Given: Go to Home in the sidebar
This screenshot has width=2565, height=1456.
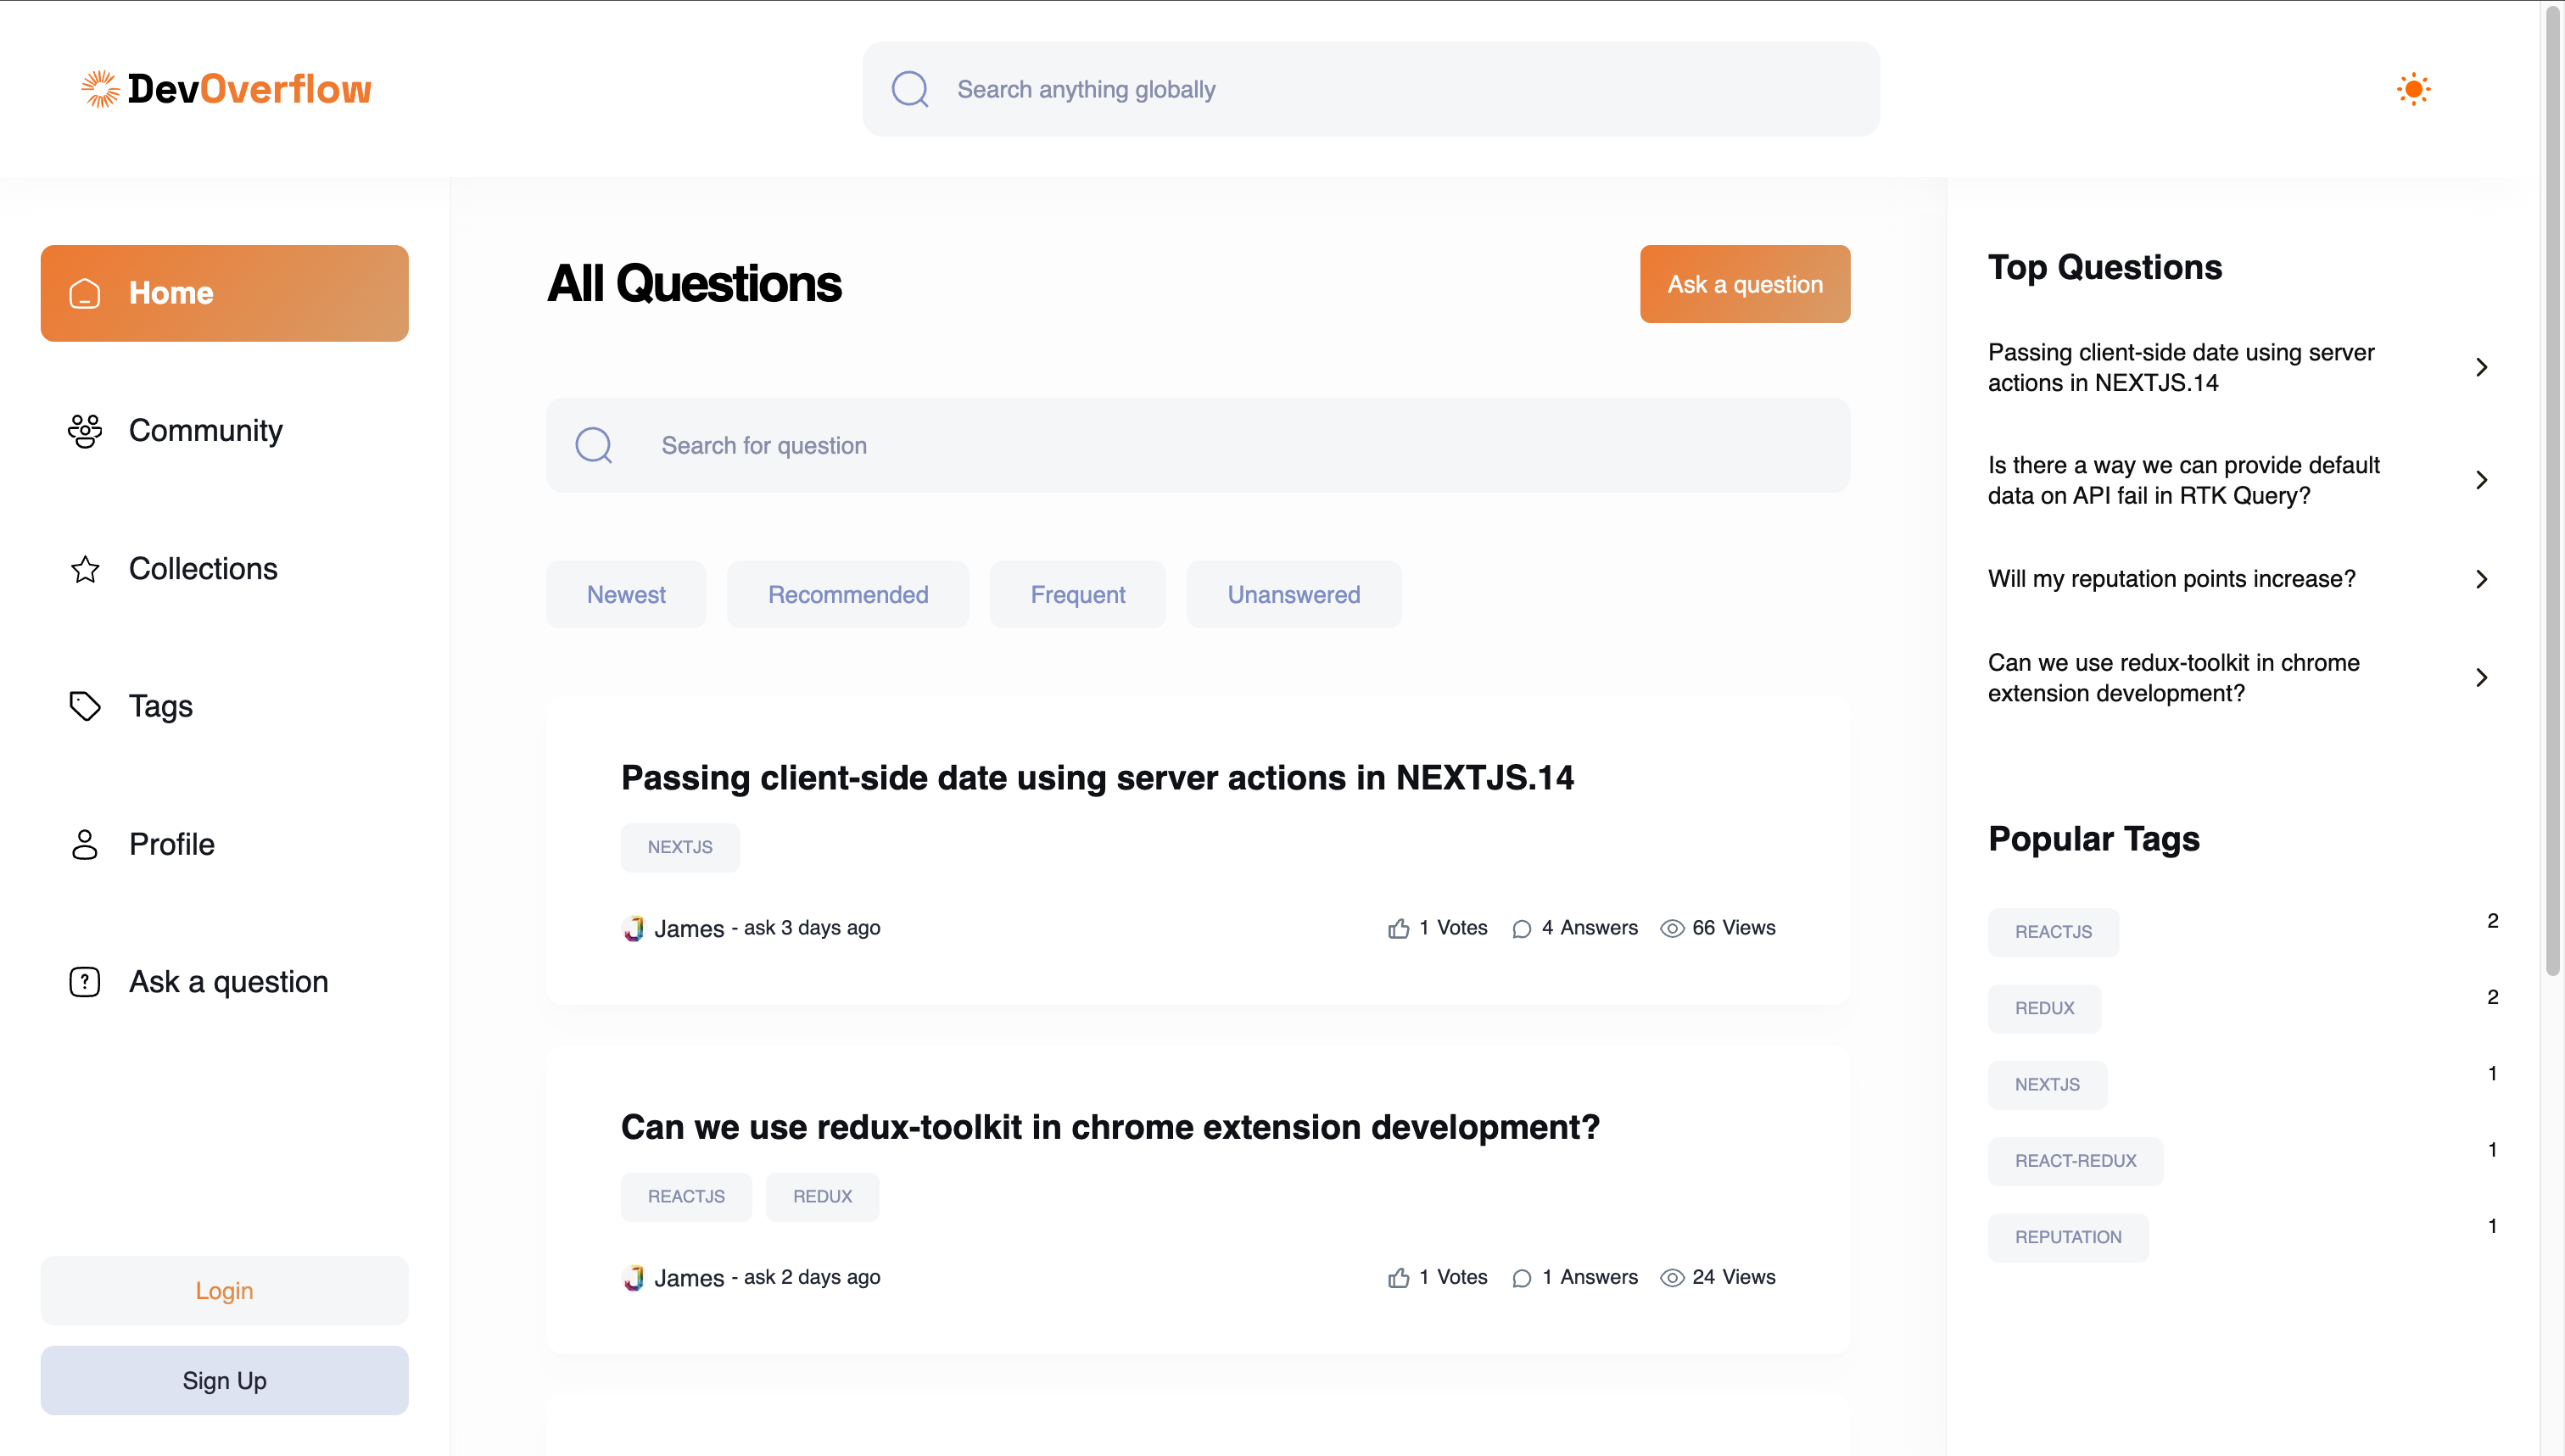Looking at the screenshot, I should click(224, 293).
